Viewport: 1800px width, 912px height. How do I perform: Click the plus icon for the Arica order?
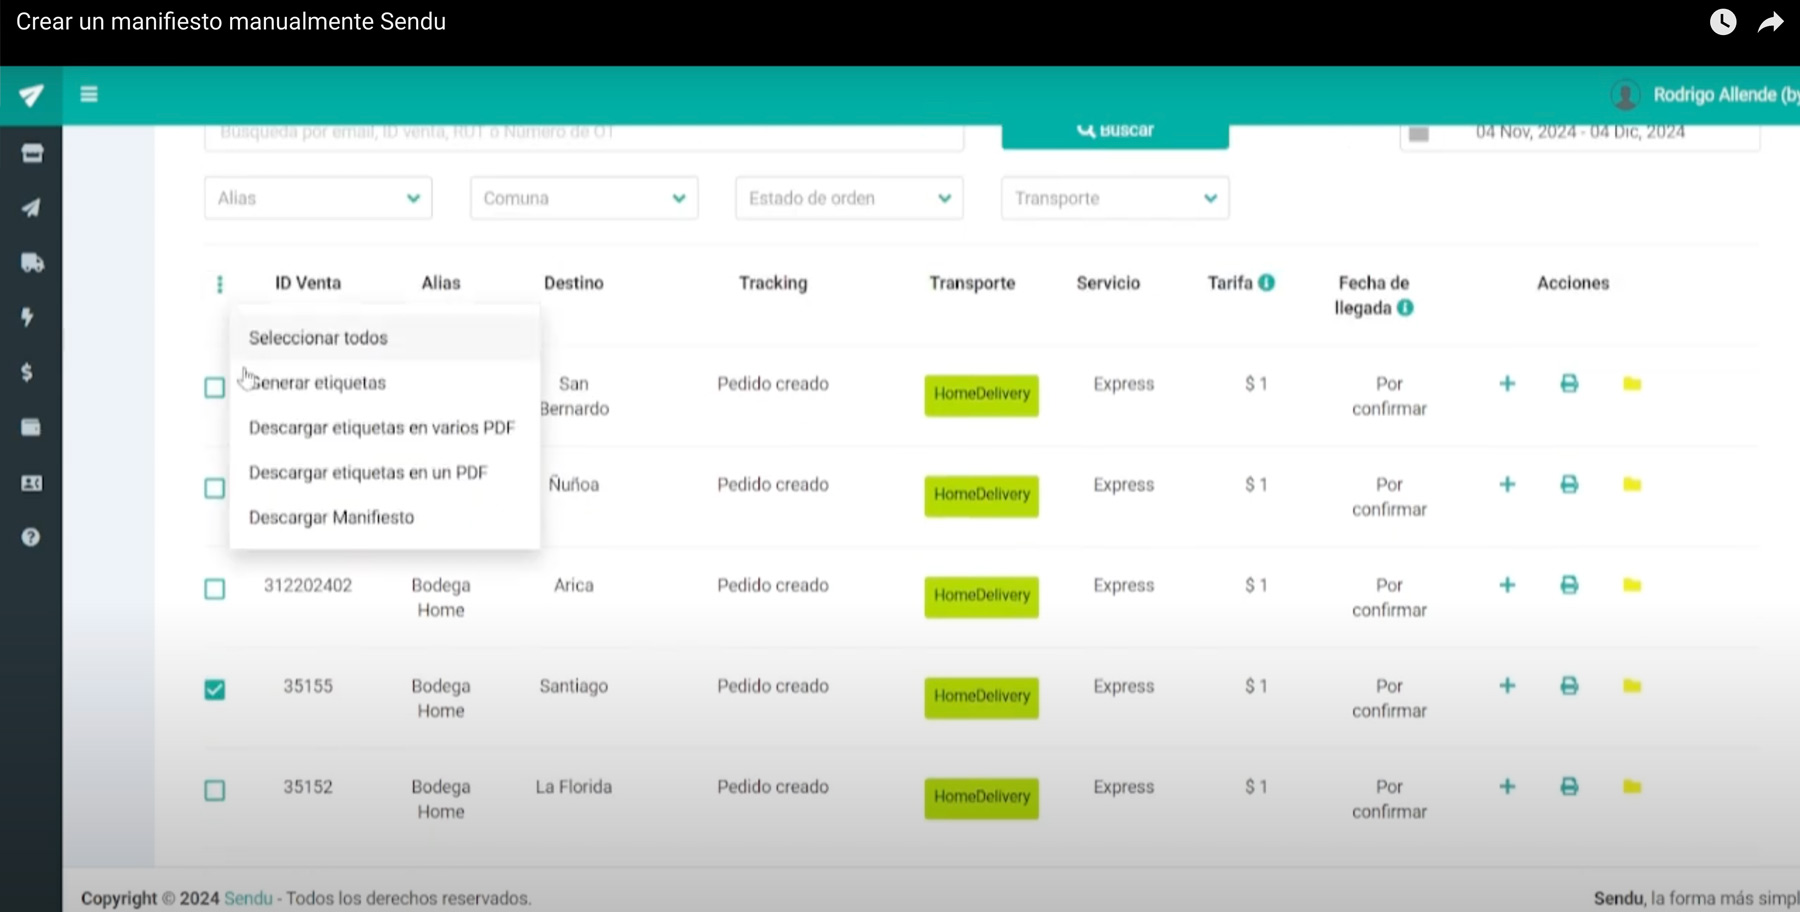1507,585
